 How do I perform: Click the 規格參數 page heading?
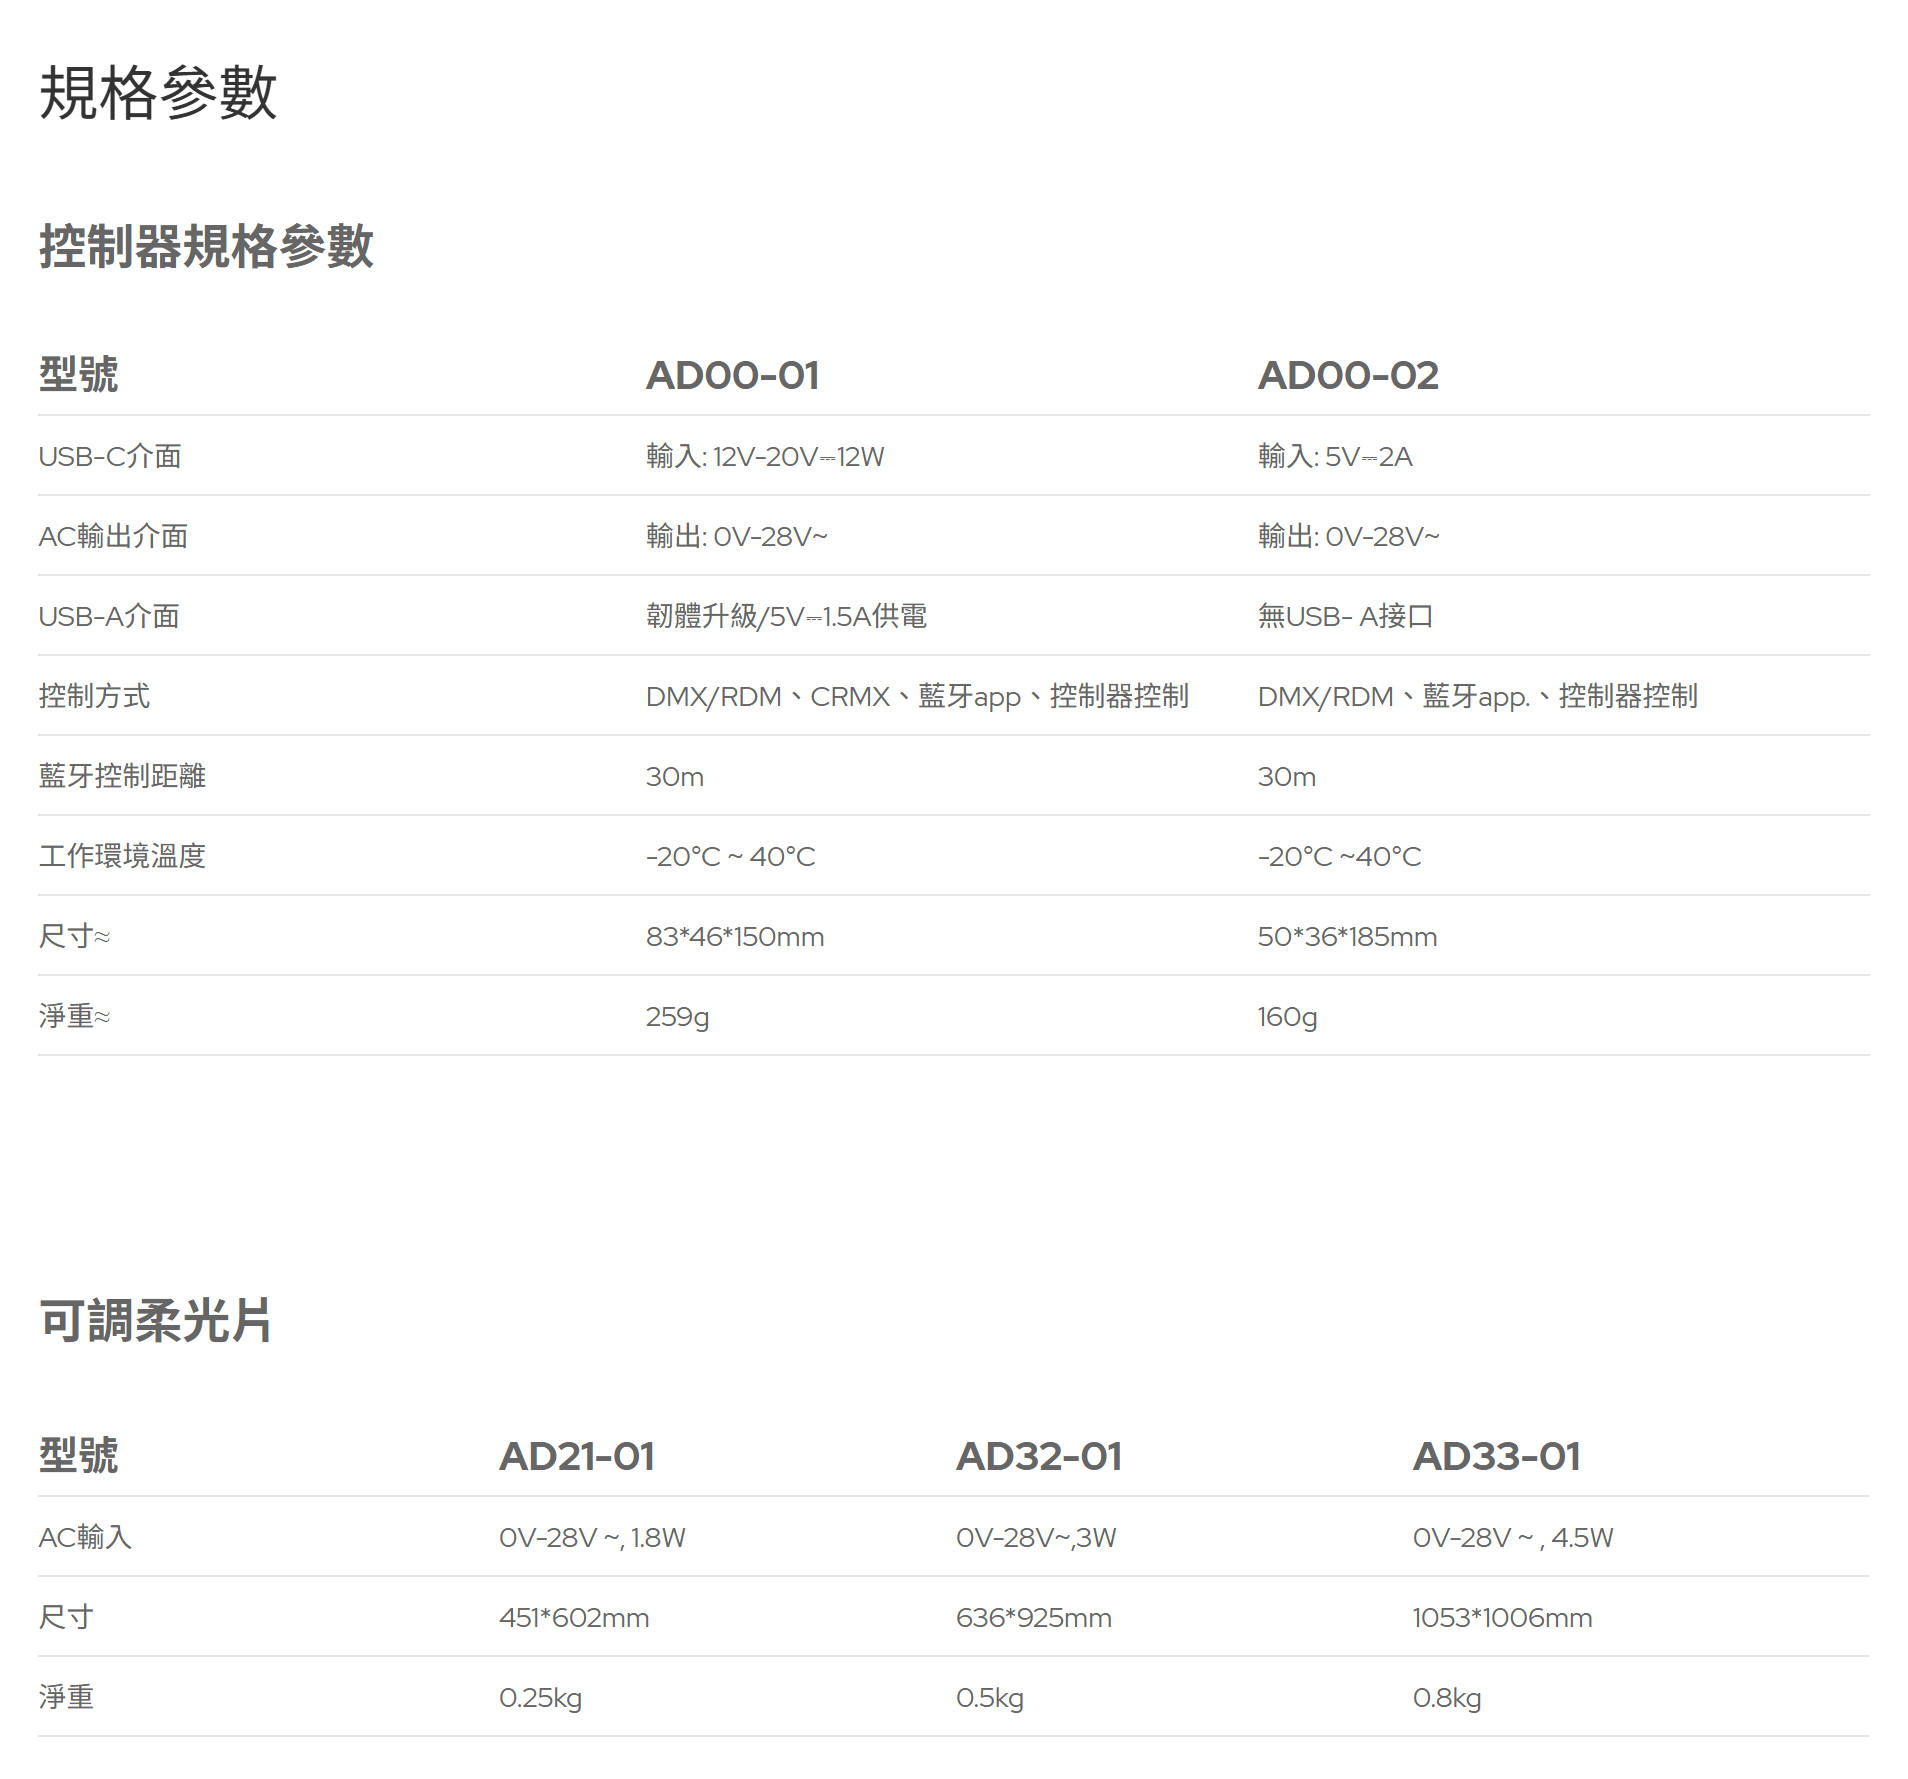click(157, 93)
